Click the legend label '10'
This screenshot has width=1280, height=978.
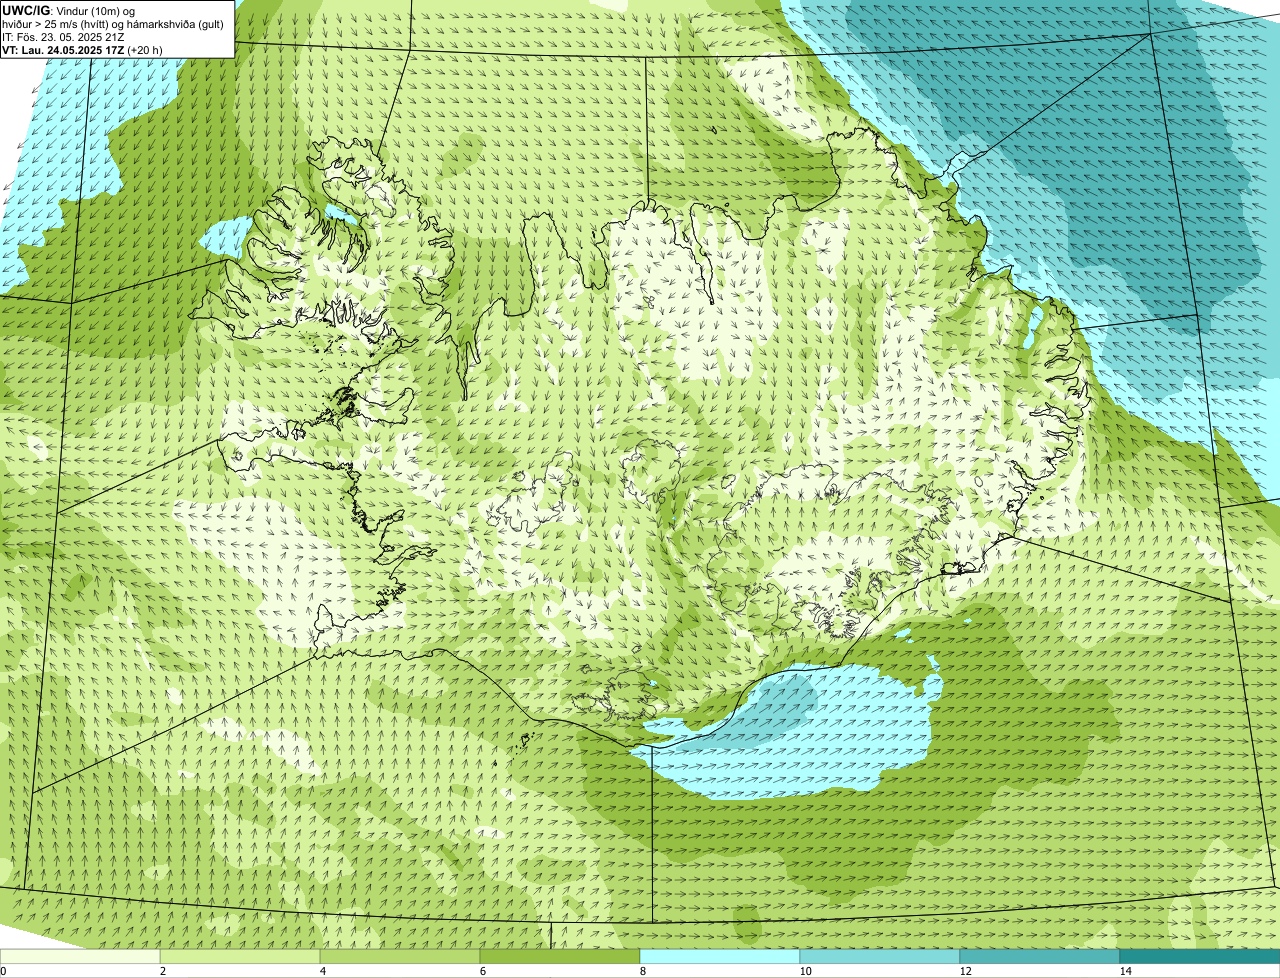[x=805, y=971]
